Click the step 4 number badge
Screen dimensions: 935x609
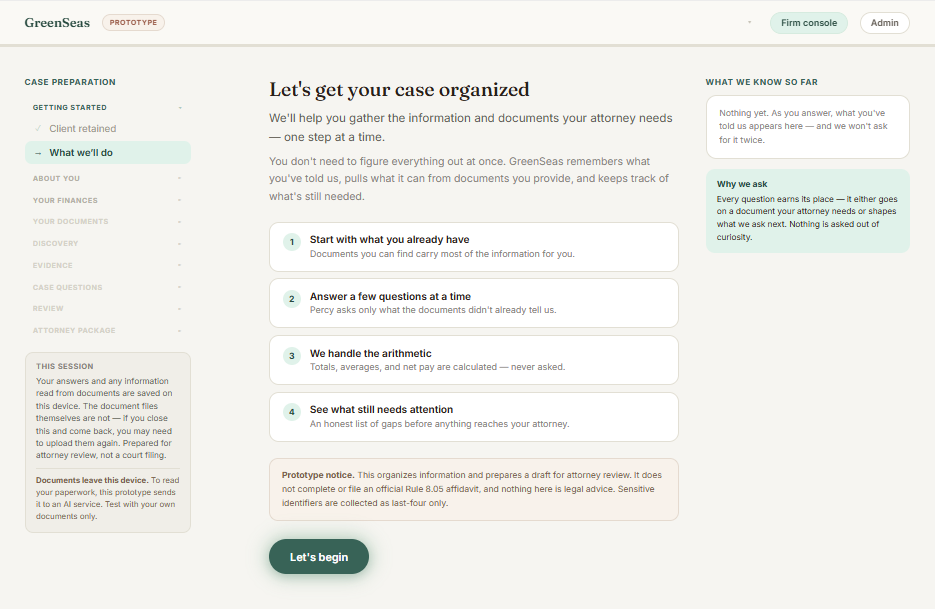292,412
